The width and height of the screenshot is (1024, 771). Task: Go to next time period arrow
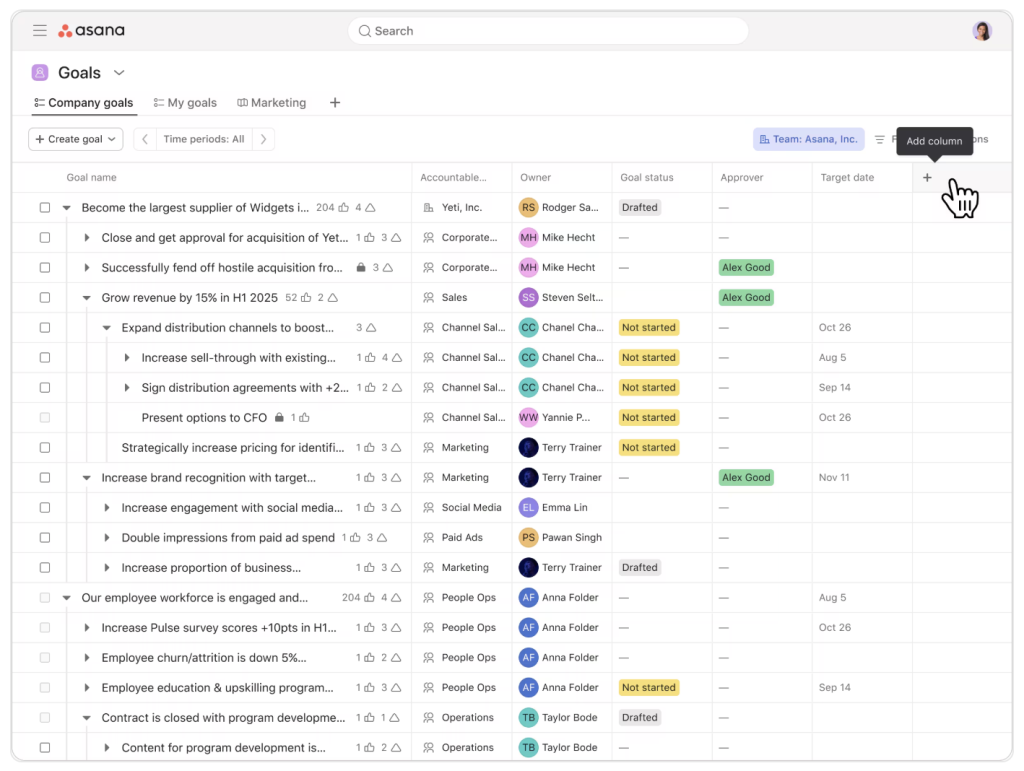pyautogui.click(x=263, y=140)
